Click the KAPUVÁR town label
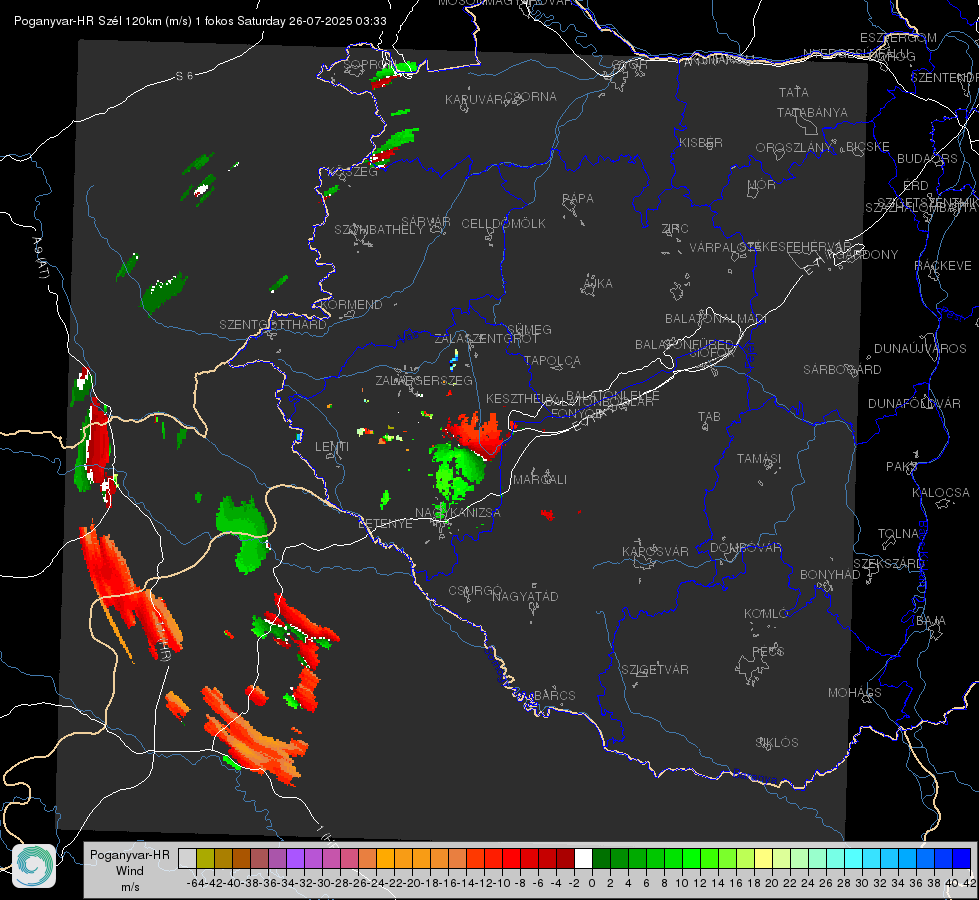979x900 pixels. 475,100
